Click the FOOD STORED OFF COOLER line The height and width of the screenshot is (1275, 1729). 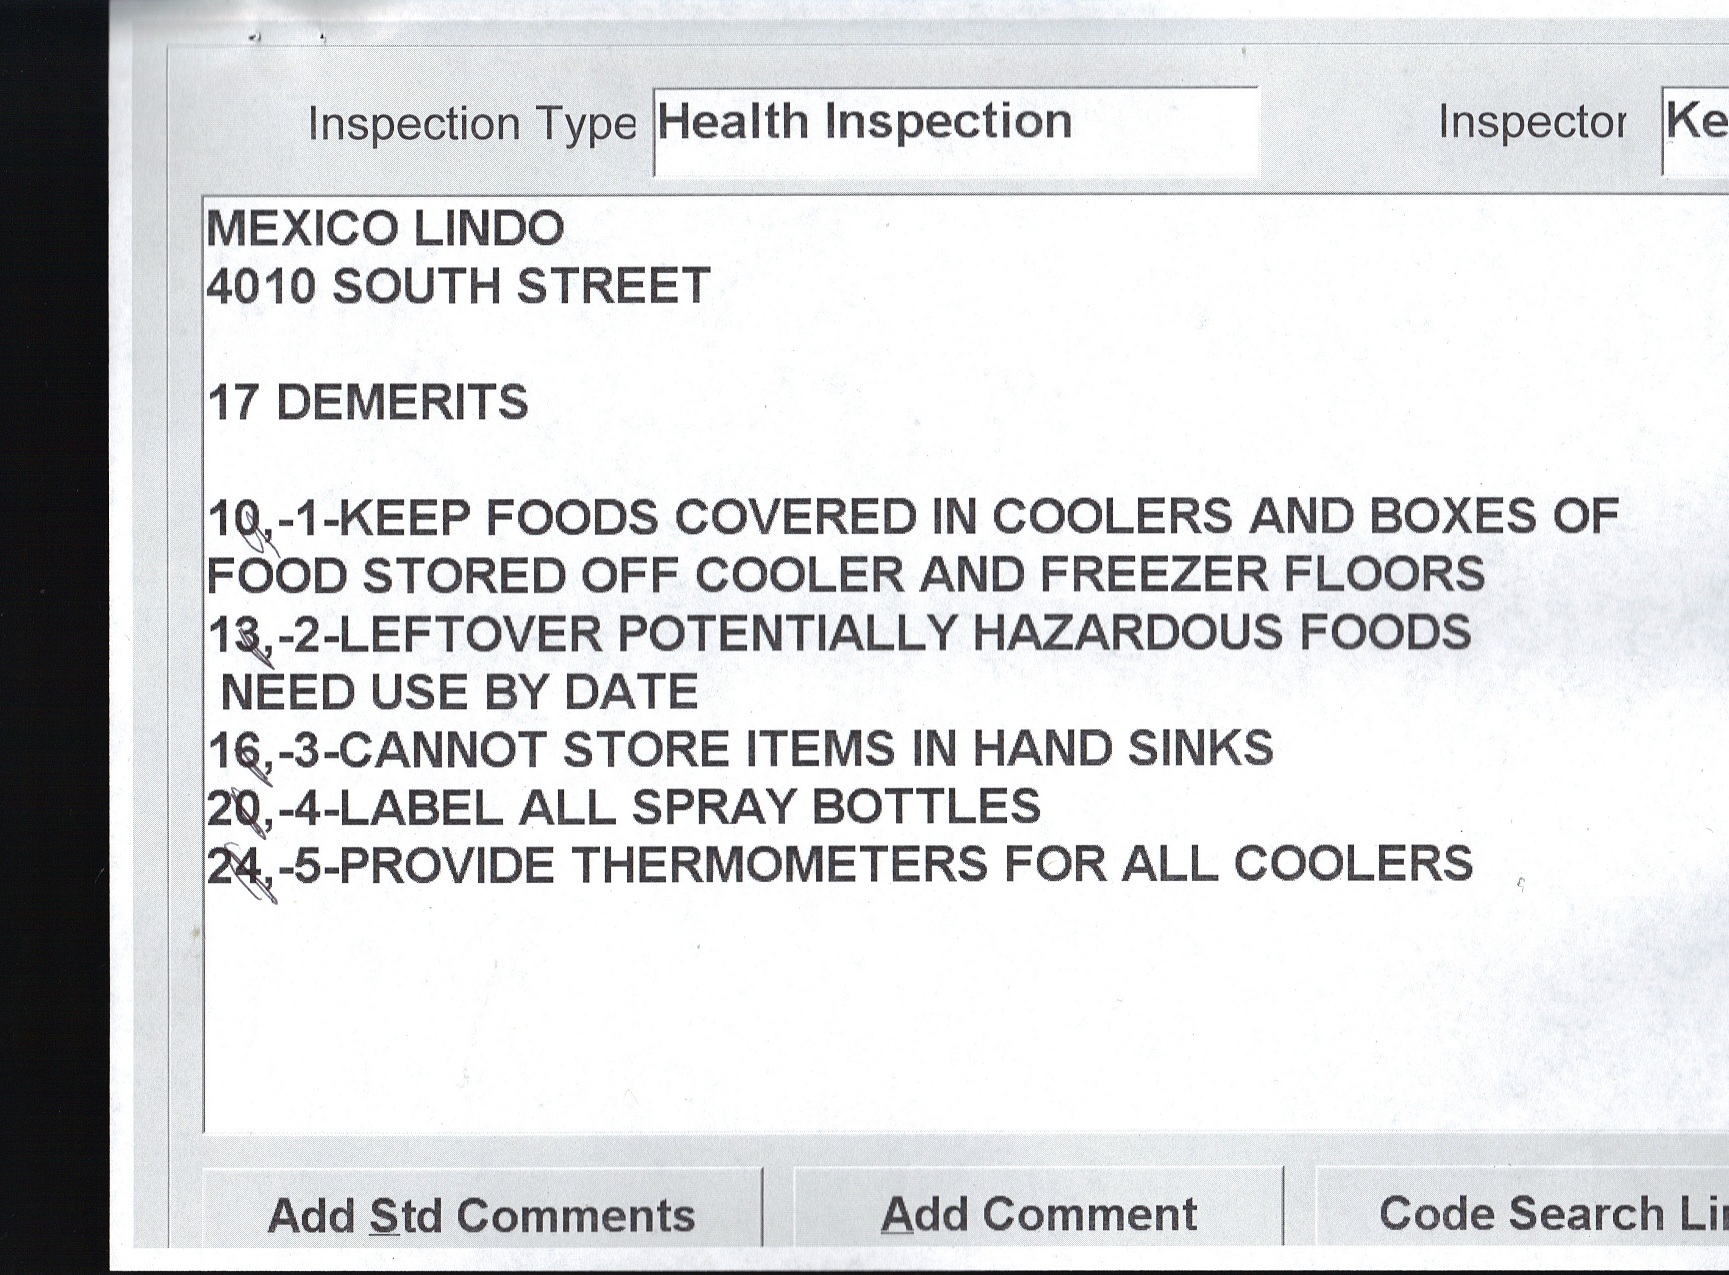[845, 576]
